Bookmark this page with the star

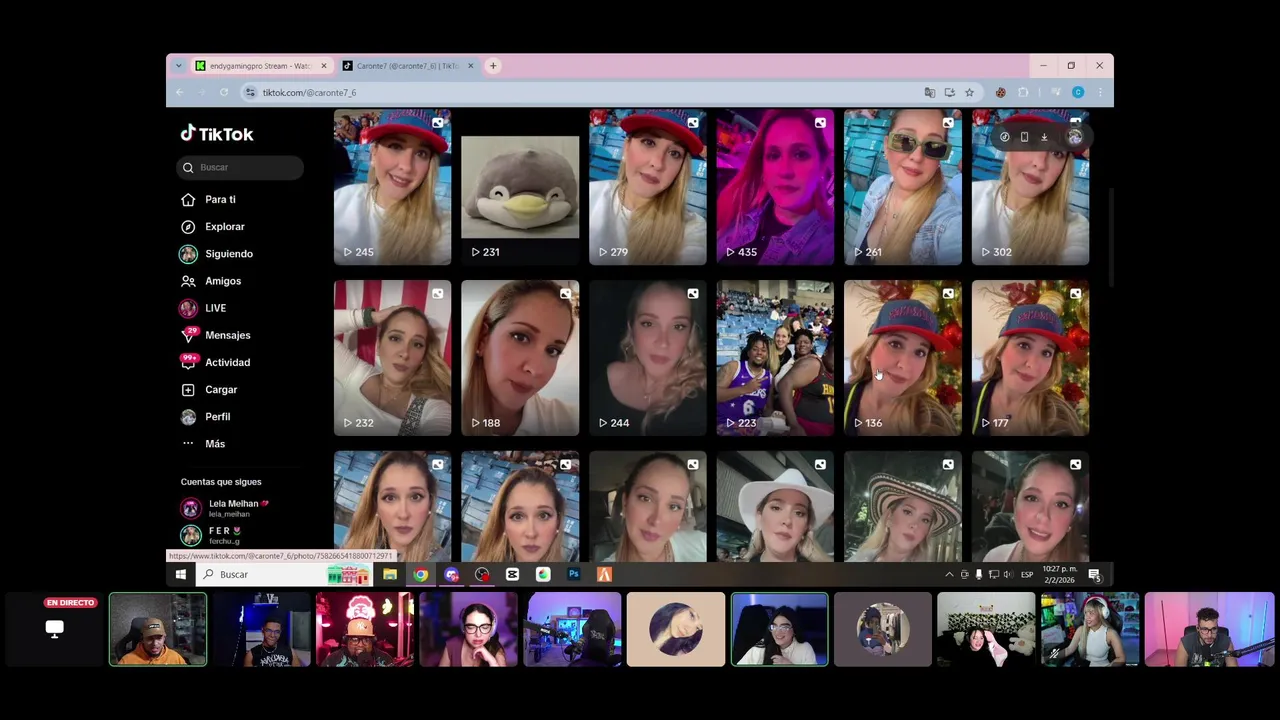pyautogui.click(x=969, y=92)
